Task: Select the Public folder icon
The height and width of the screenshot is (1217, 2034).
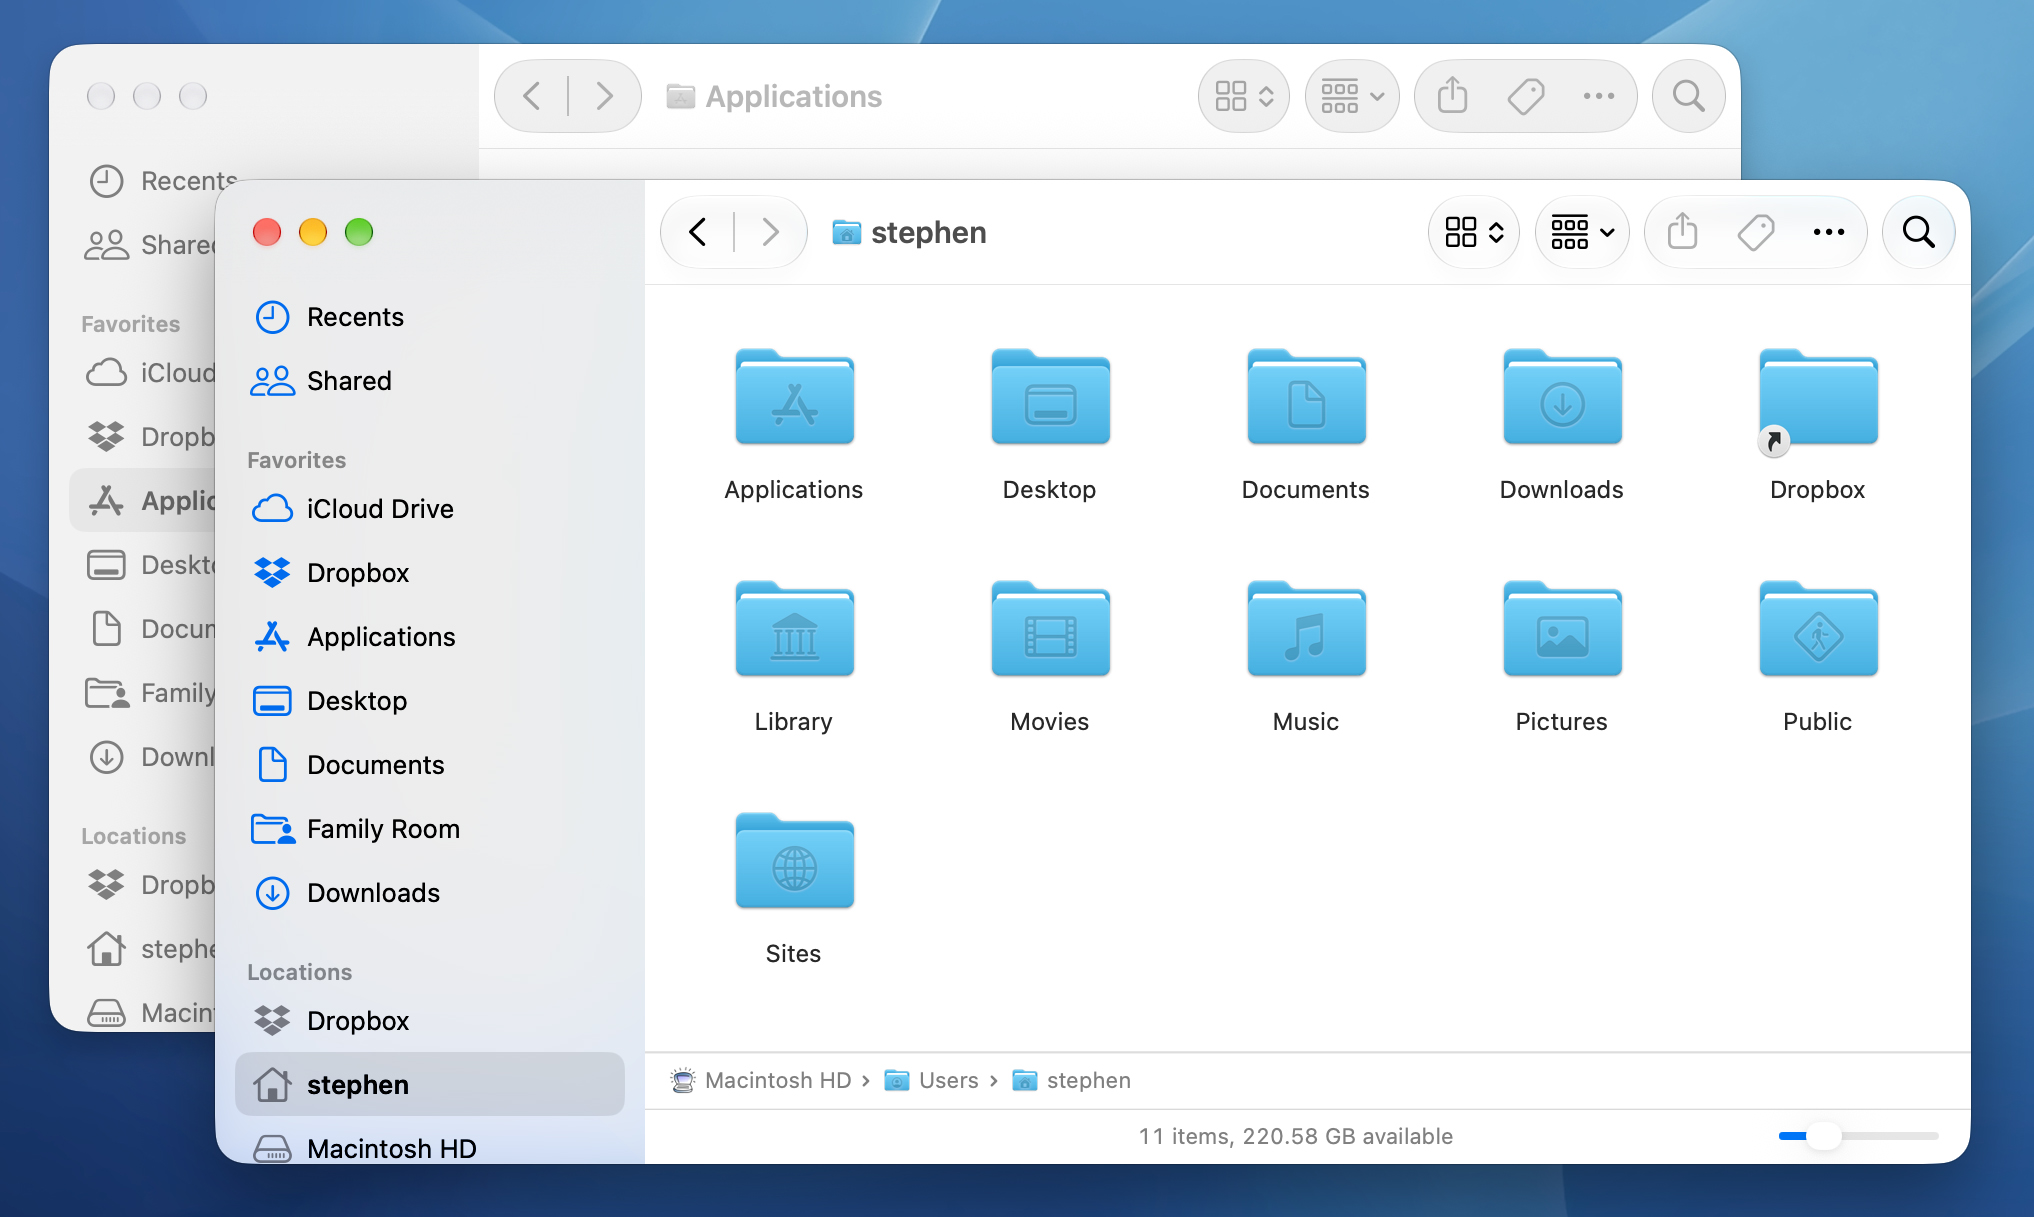Action: pyautogui.click(x=1818, y=629)
